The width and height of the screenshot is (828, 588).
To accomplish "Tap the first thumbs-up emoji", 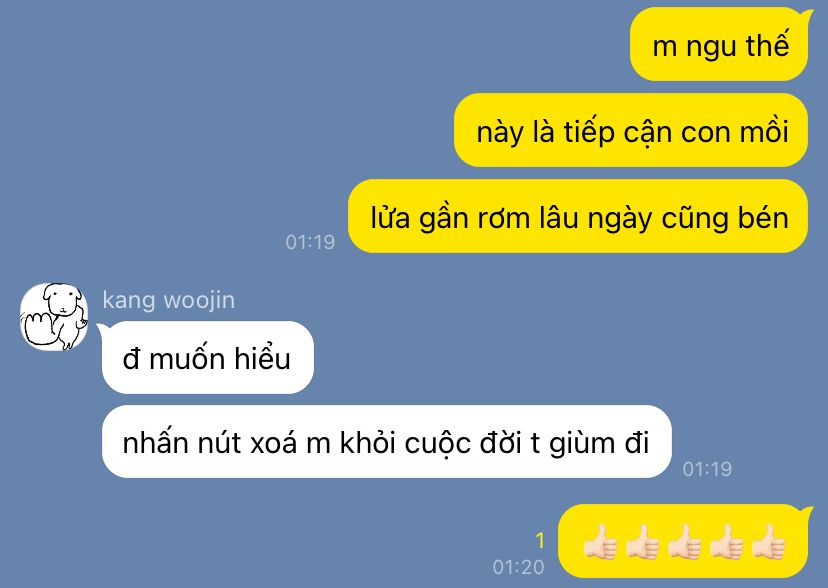I will [600, 542].
